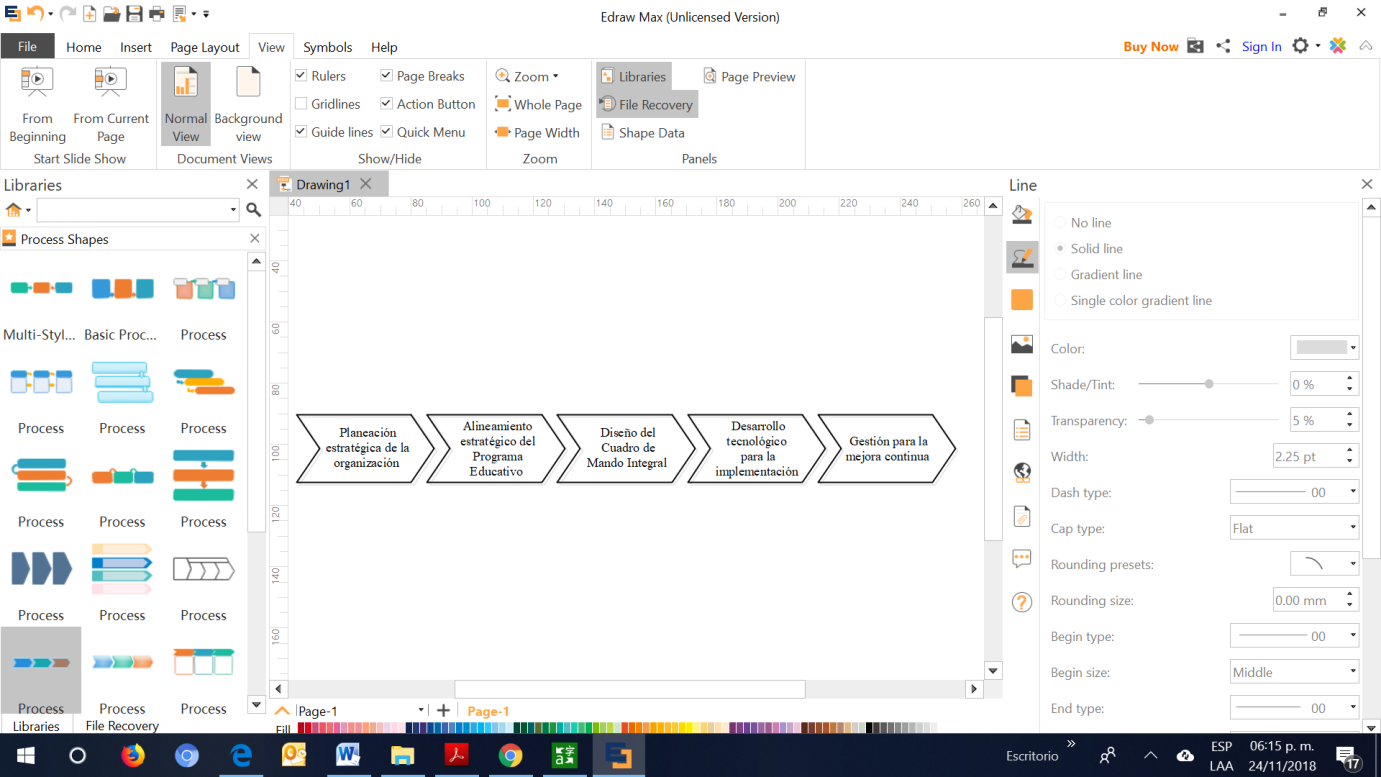Toggle the Quick Menu checkbox
The width and height of the screenshot is (1381, 777).
click(x=386, y=132)
